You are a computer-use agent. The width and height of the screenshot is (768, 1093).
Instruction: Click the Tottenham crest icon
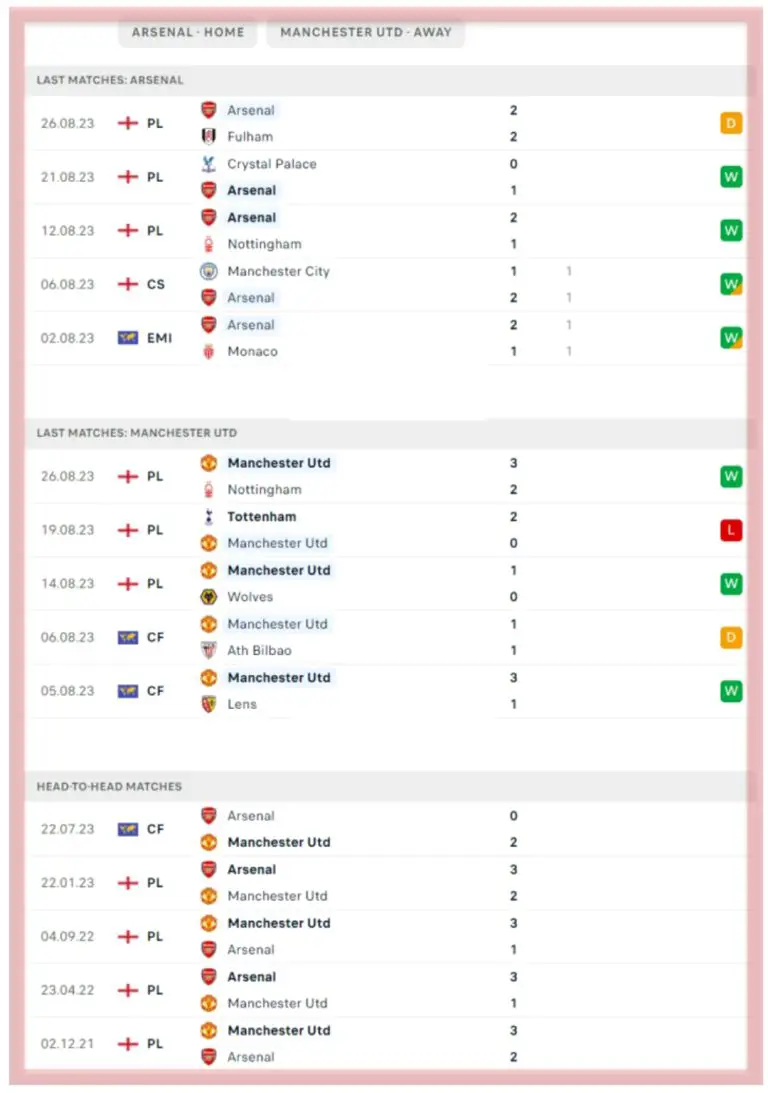pos(208,517)
